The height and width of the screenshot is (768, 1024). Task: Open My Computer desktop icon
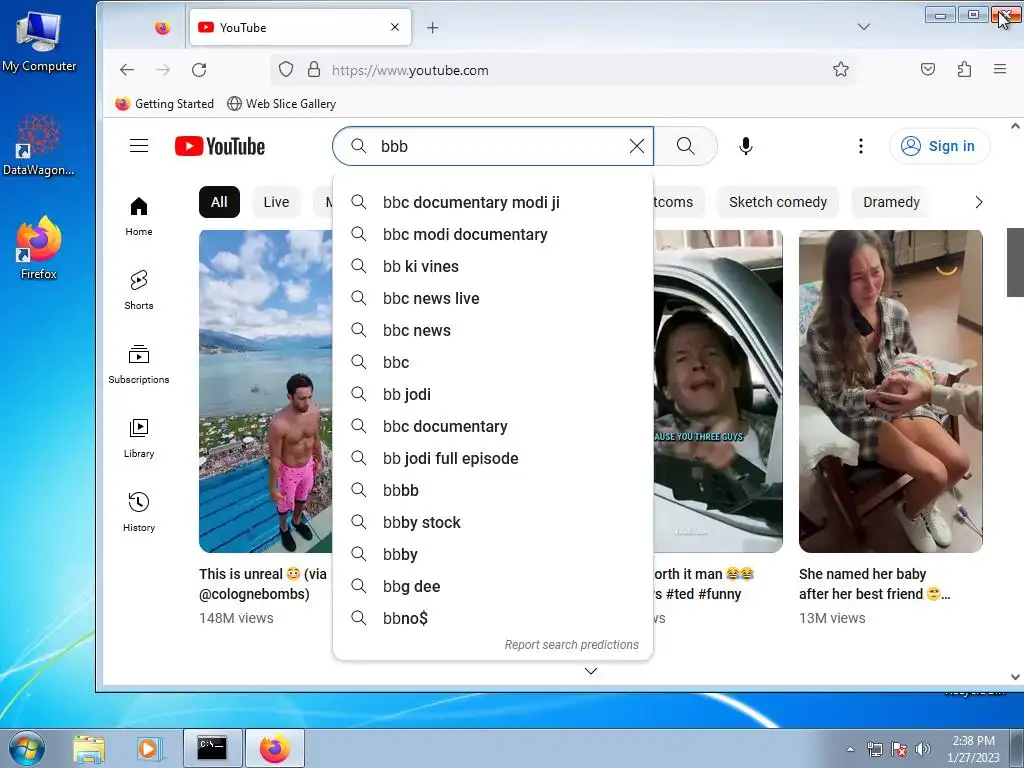coord(39,42)
